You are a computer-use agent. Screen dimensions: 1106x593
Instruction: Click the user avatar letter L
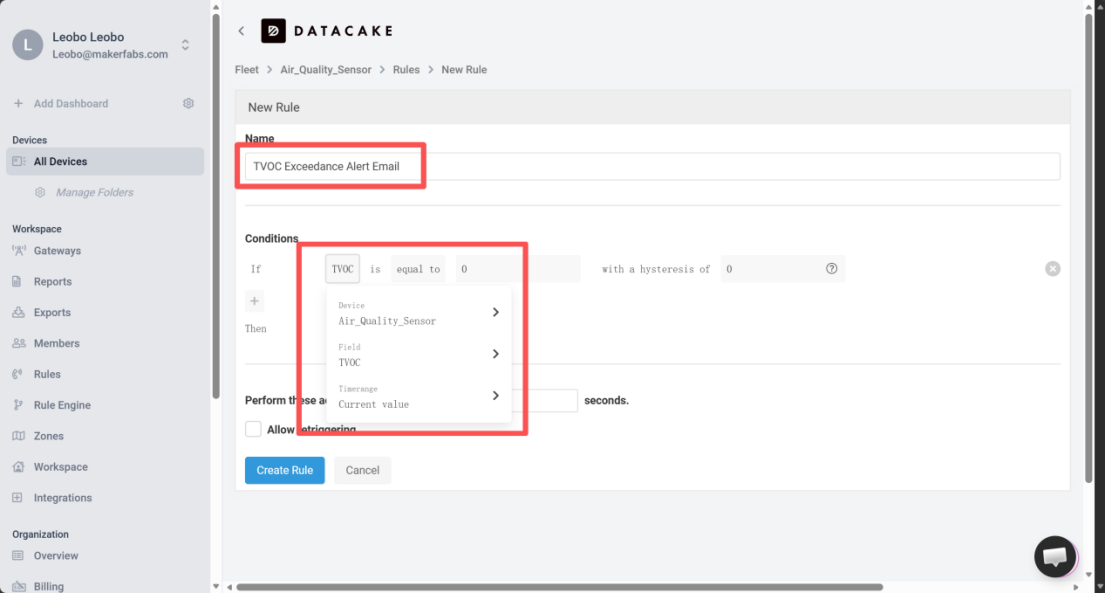(x=28, y=45)
